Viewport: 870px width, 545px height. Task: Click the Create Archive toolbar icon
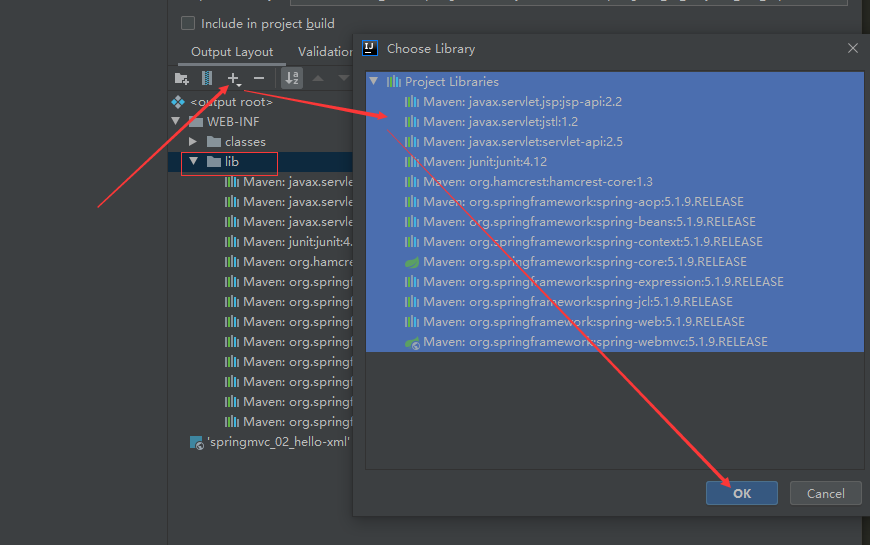coord(207,78)
